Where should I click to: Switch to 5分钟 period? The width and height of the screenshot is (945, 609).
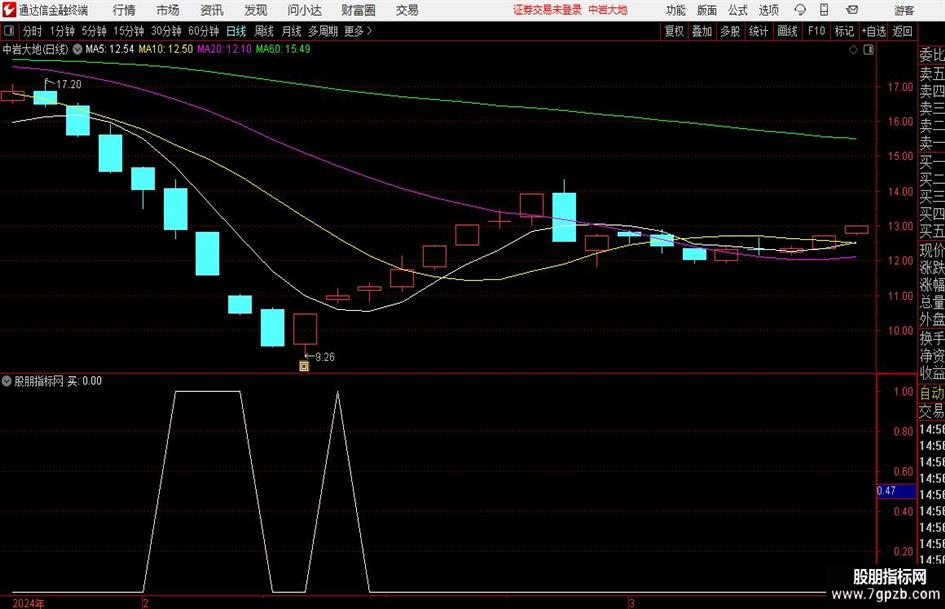point(94,31)
